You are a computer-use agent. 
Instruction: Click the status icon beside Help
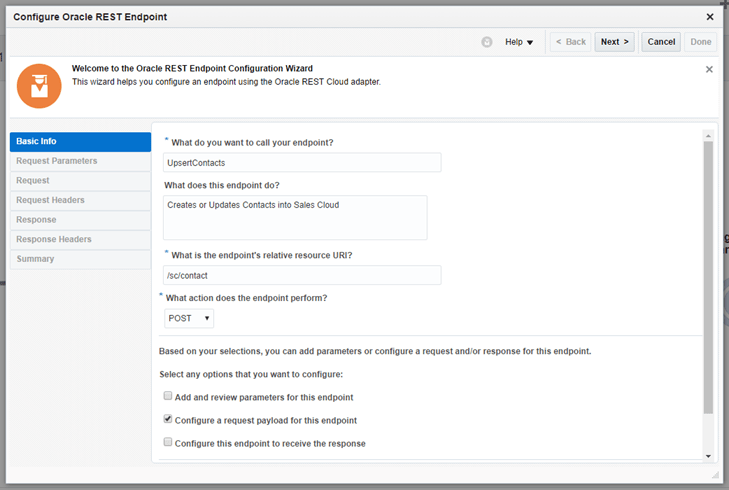tap(487, 42)
